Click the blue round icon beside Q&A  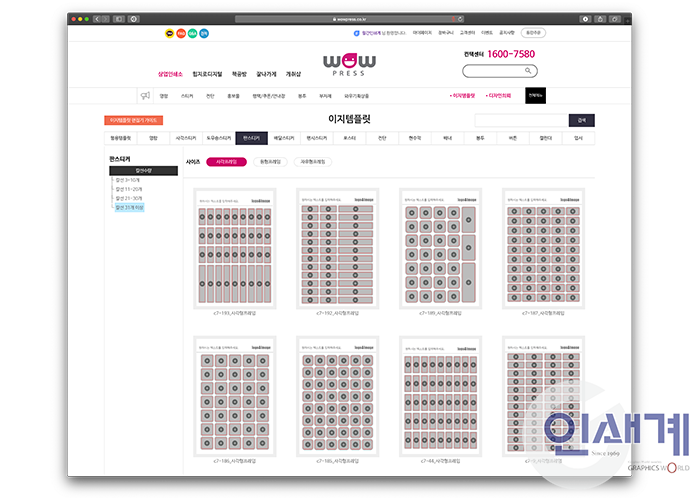(x=204, y=33)
